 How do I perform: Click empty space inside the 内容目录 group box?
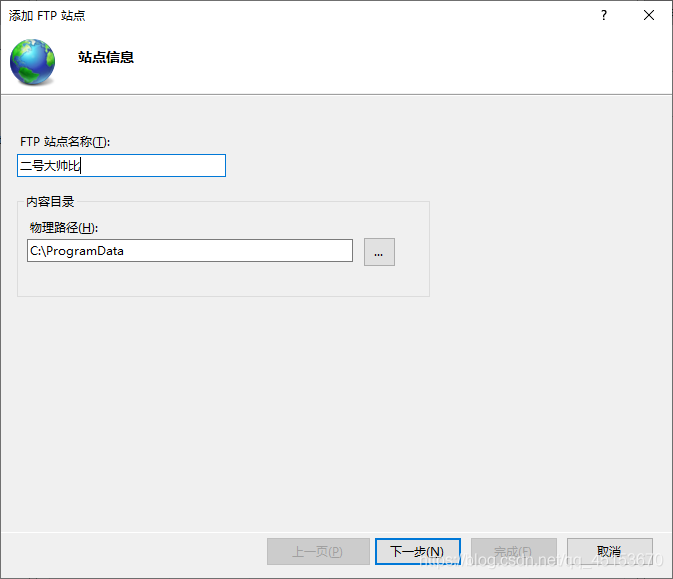coord(223,279)
